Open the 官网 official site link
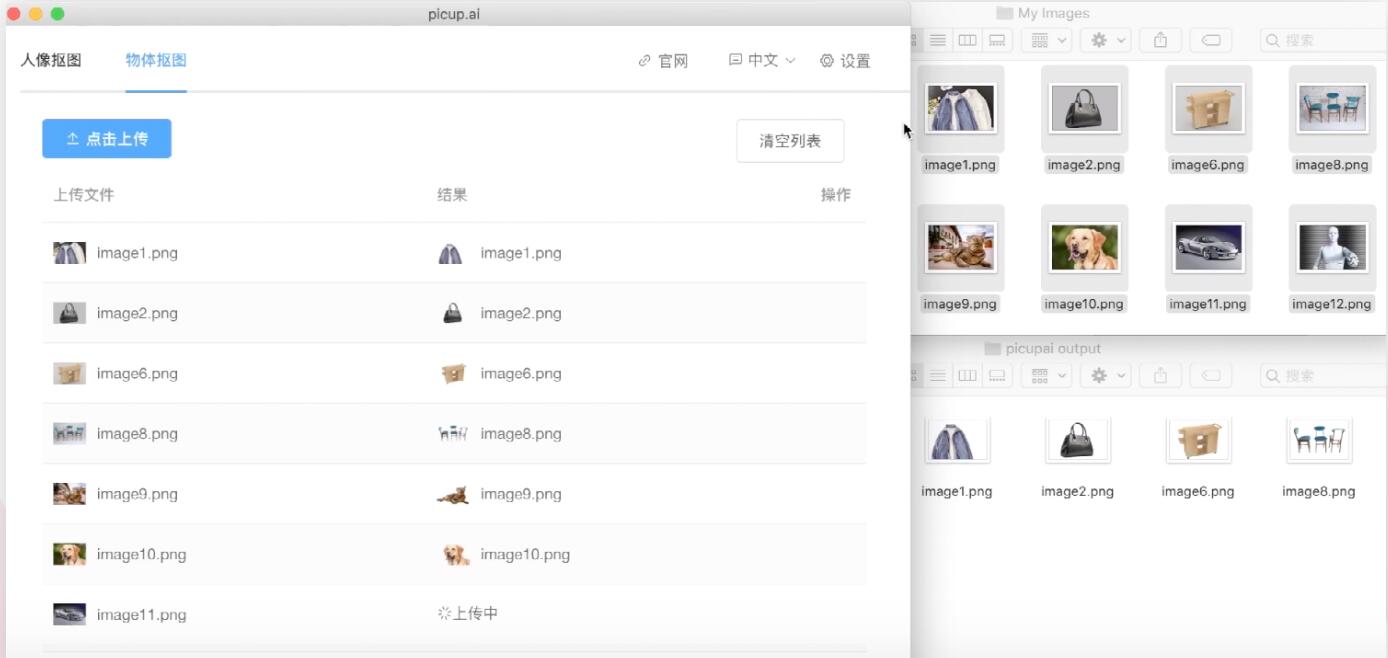1388x658 pixels. (x=663, y=61)
